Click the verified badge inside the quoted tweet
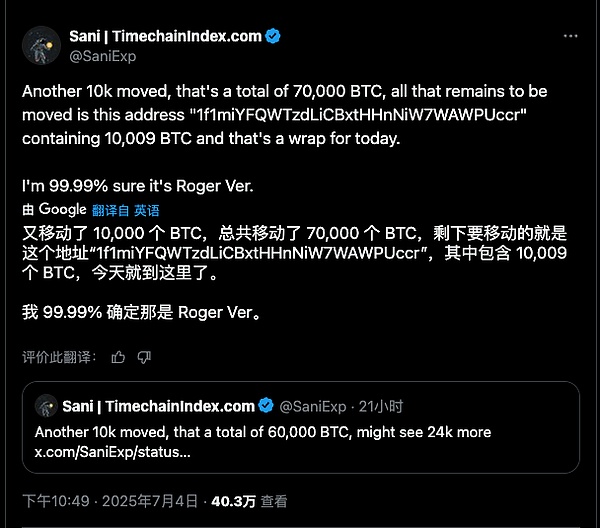This screenshot has width=600, height=528. pos(266,406)
